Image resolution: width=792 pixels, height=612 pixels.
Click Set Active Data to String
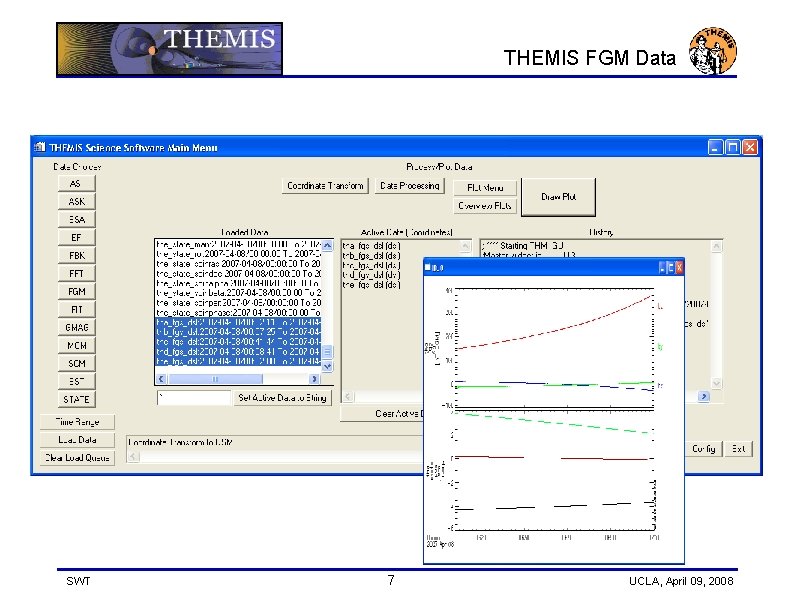[282, 398]
